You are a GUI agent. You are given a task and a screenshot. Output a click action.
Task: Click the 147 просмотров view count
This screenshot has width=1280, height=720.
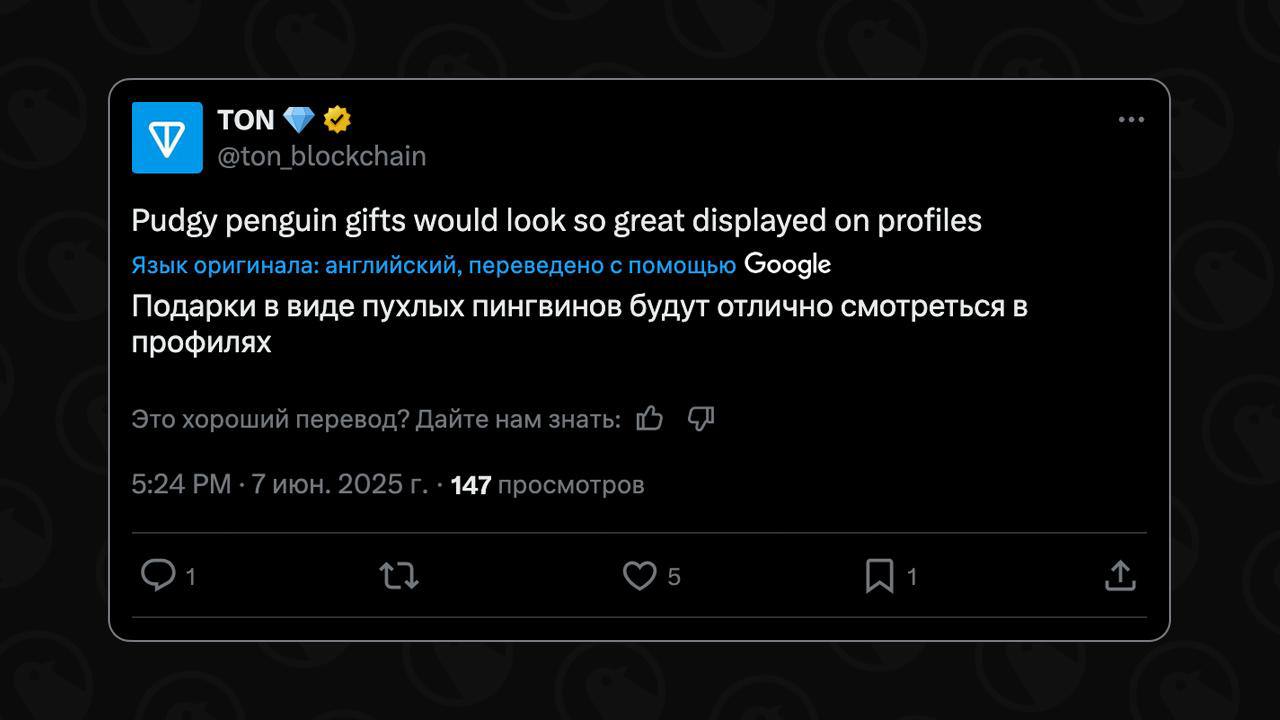[x=547, y=485]
